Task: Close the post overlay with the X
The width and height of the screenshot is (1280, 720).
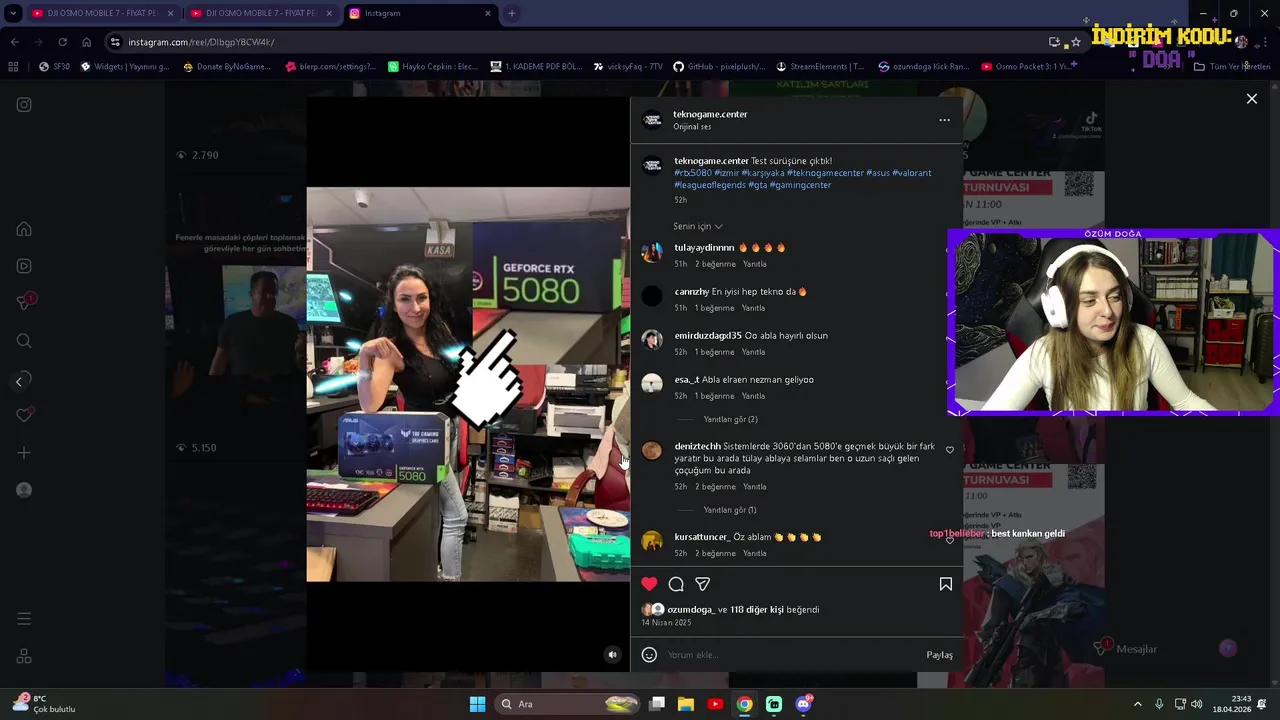Action: (x=1251, y=99)
